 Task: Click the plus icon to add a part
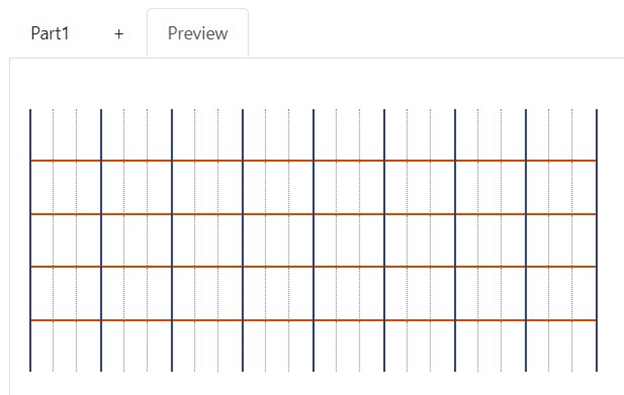click(x=119, y=34)
